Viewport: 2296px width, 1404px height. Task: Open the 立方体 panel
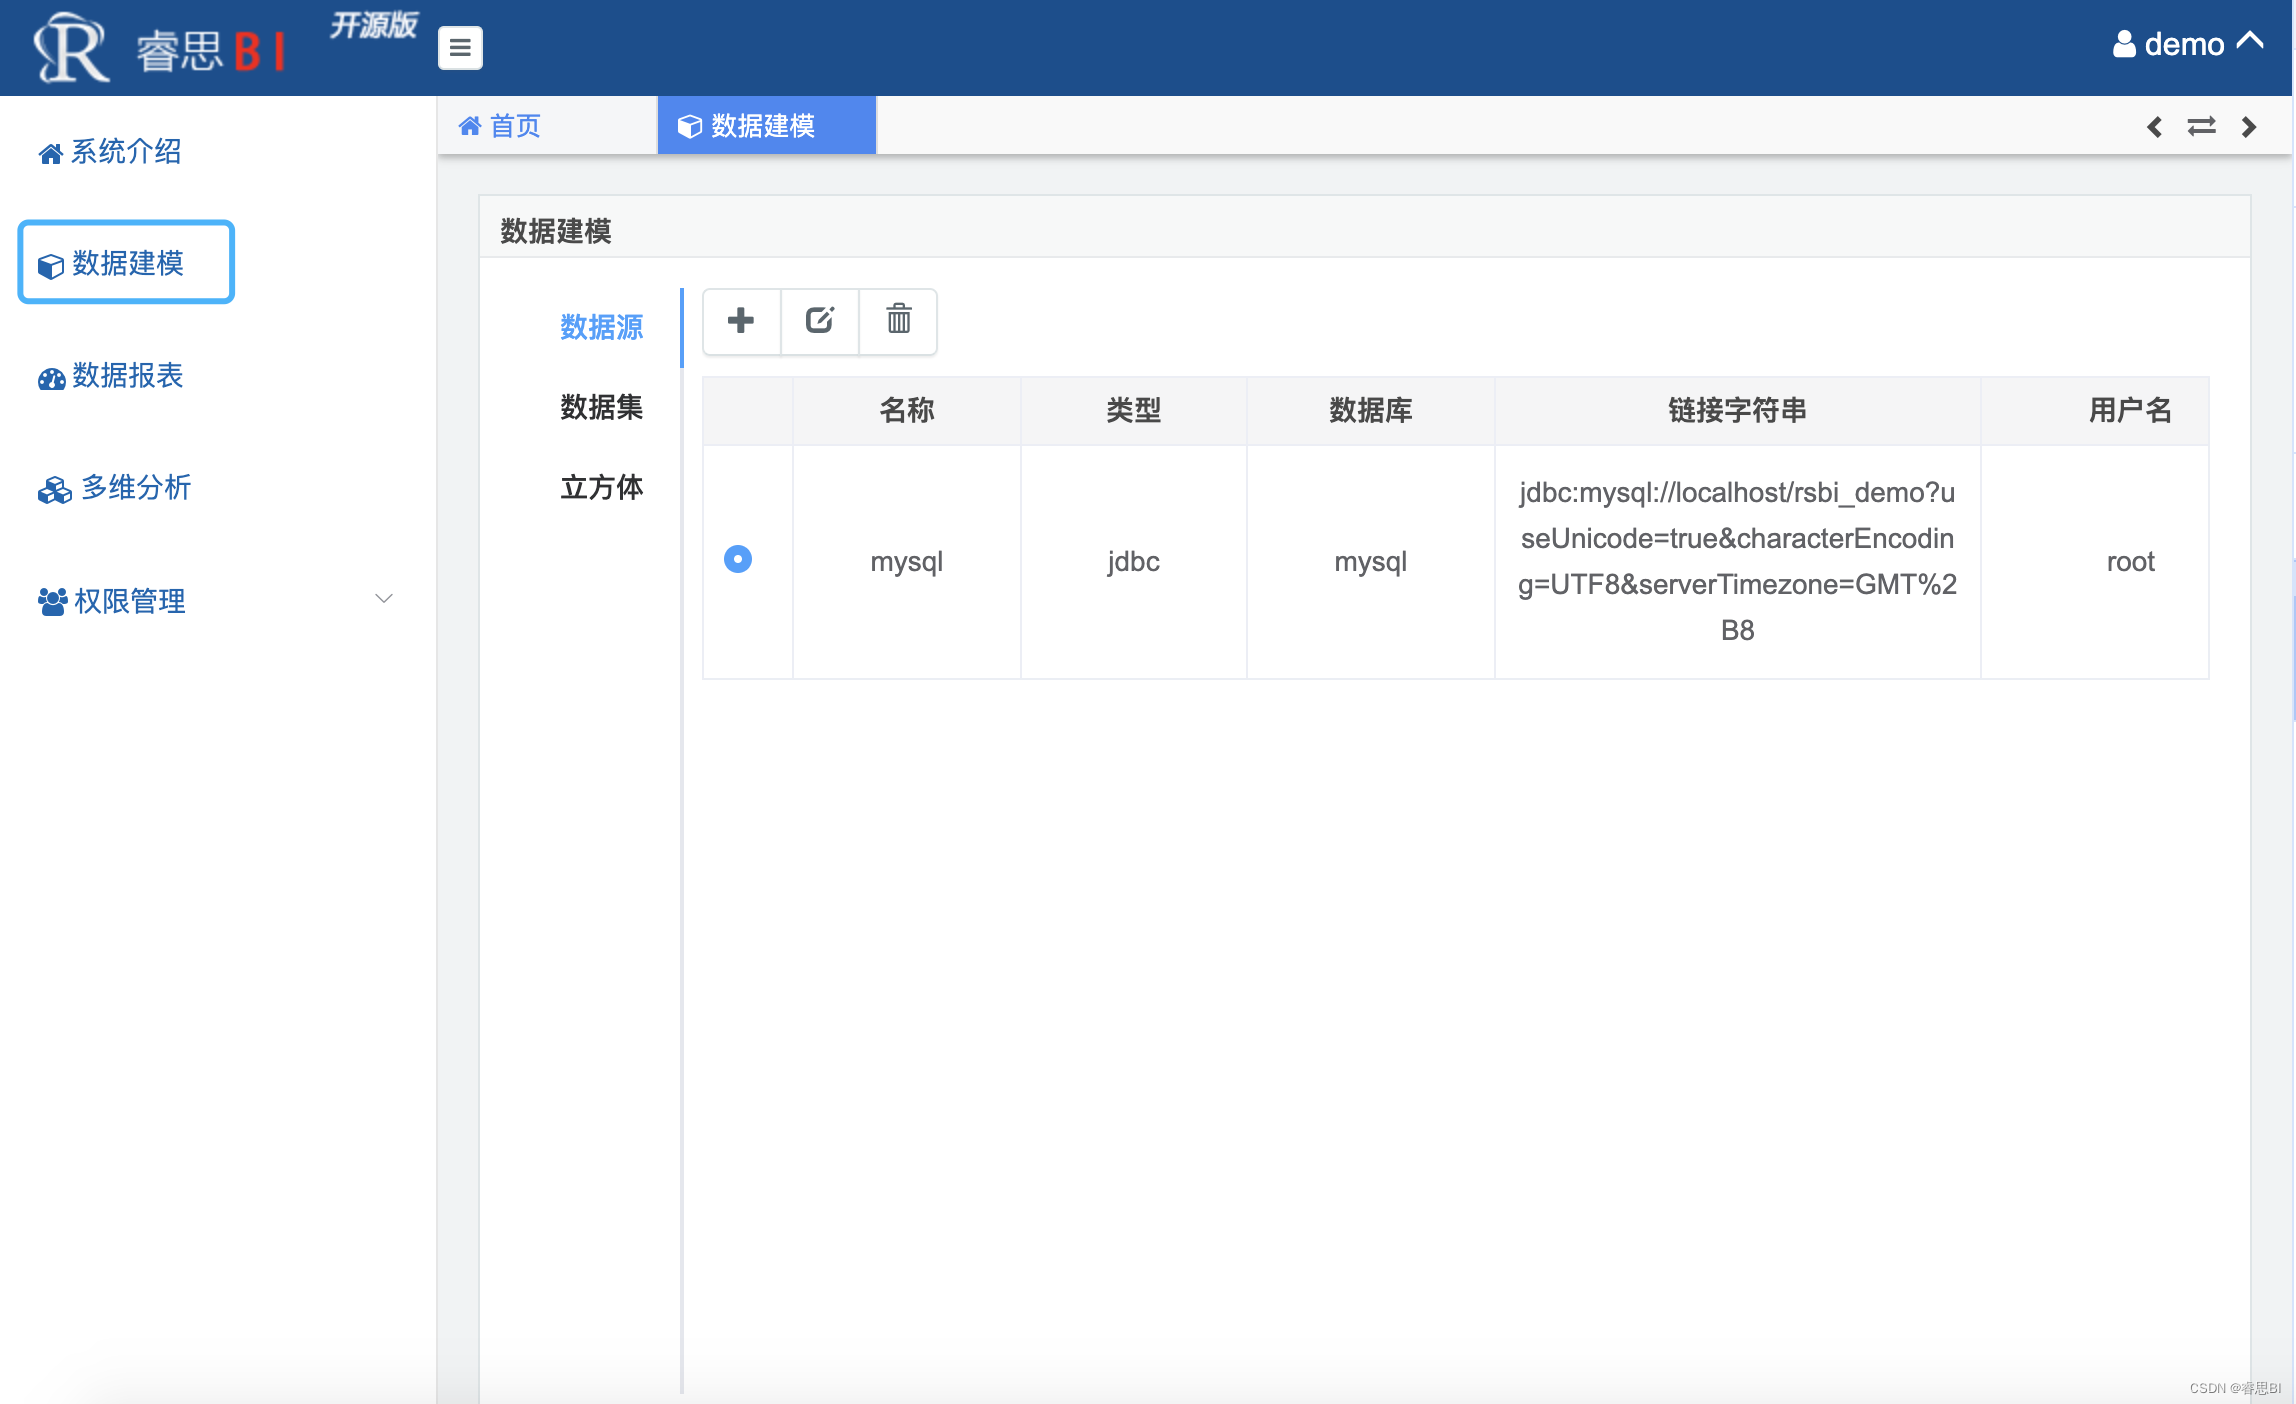(x=601, y=488)
